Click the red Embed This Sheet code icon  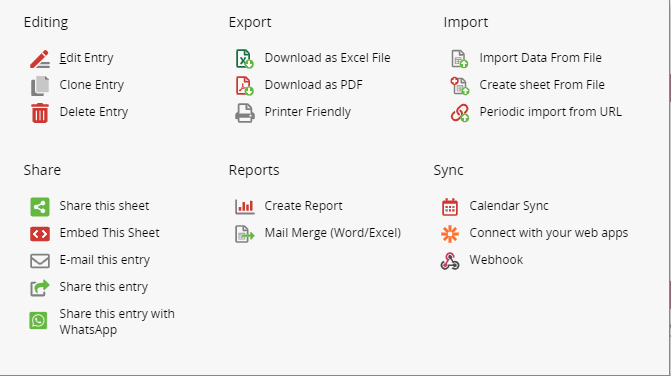[40, 234]
